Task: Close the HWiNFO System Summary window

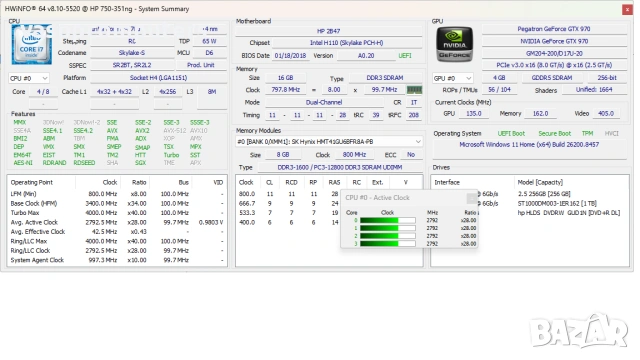Action: (x=627, y=9)
